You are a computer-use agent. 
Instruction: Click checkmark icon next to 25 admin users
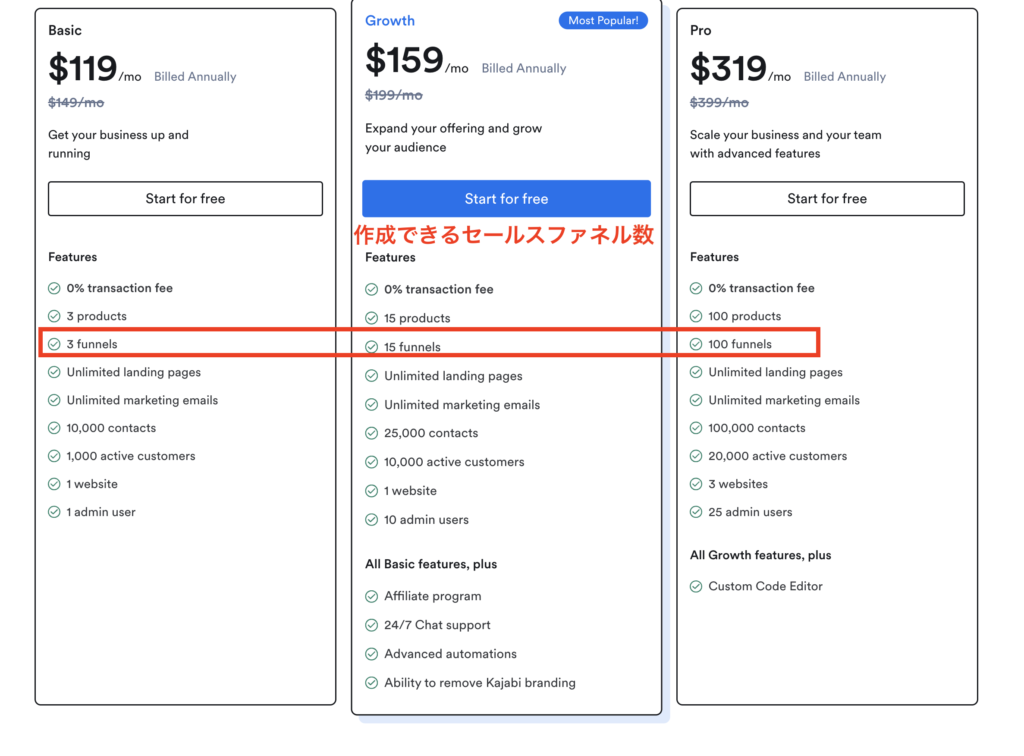pyautogui.click(x=696, y=512)
